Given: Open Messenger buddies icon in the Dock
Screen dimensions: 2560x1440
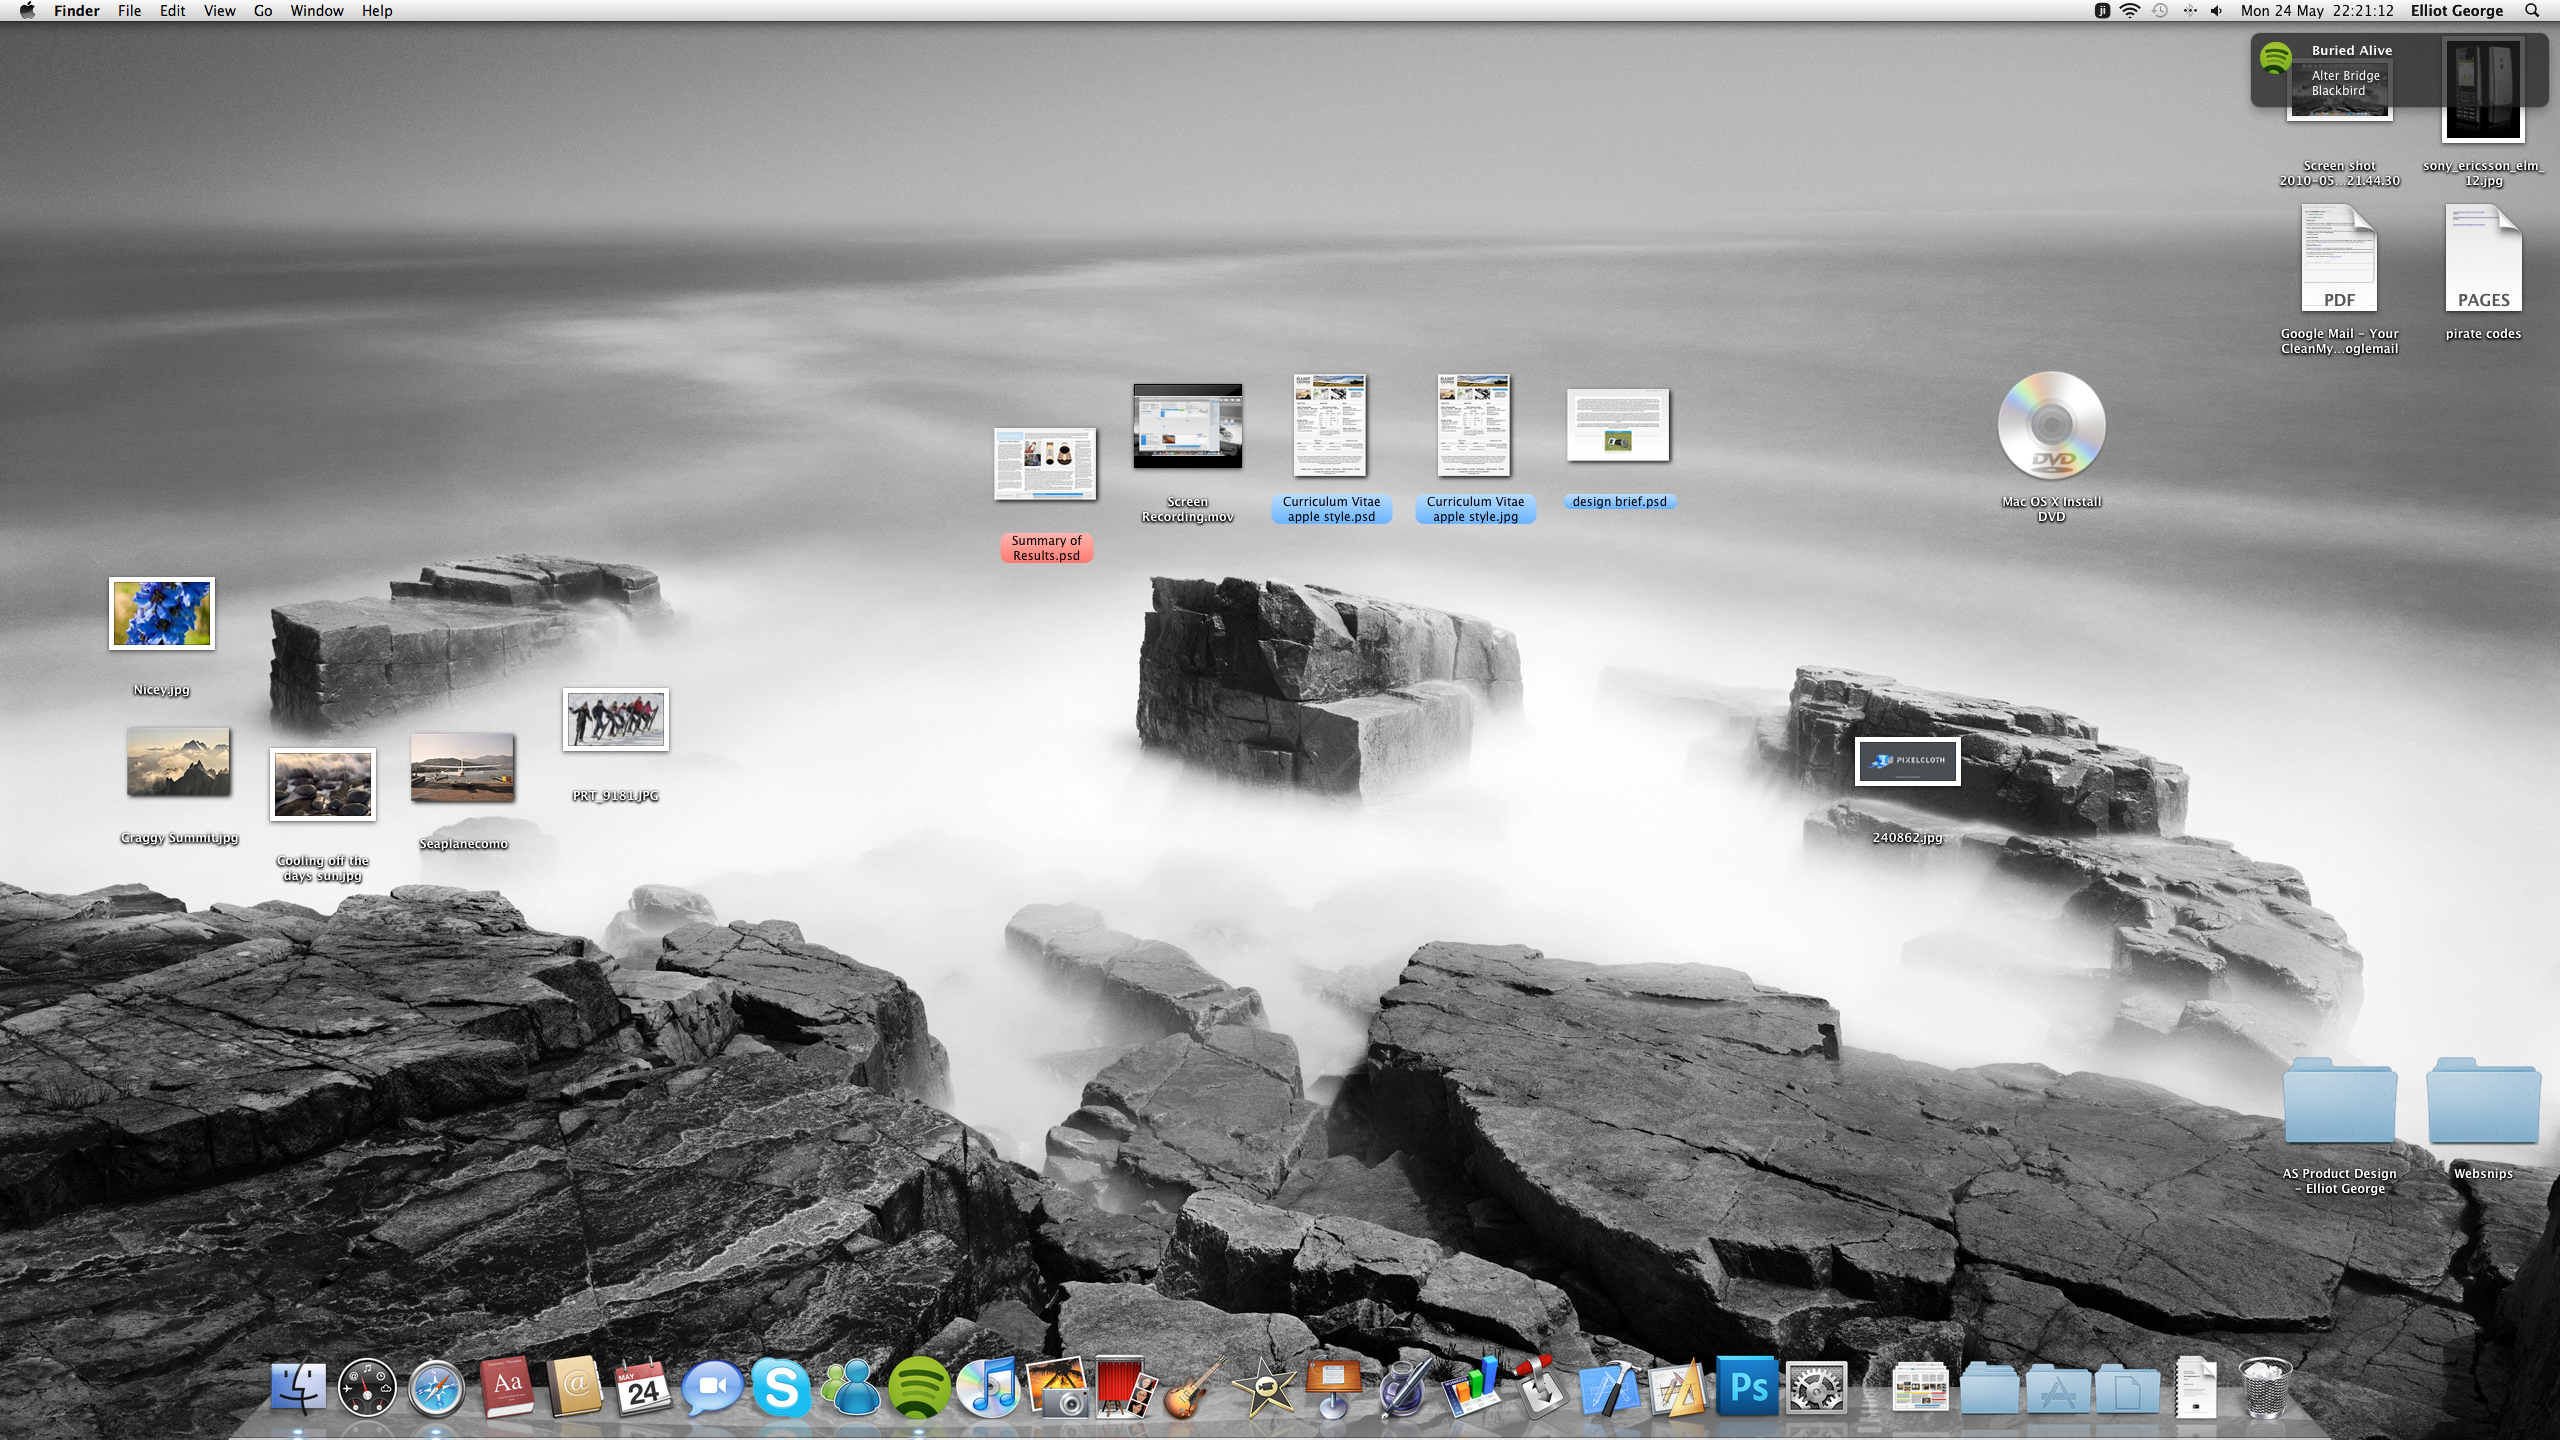Looking at the screenshot, I should [850, 1387].
